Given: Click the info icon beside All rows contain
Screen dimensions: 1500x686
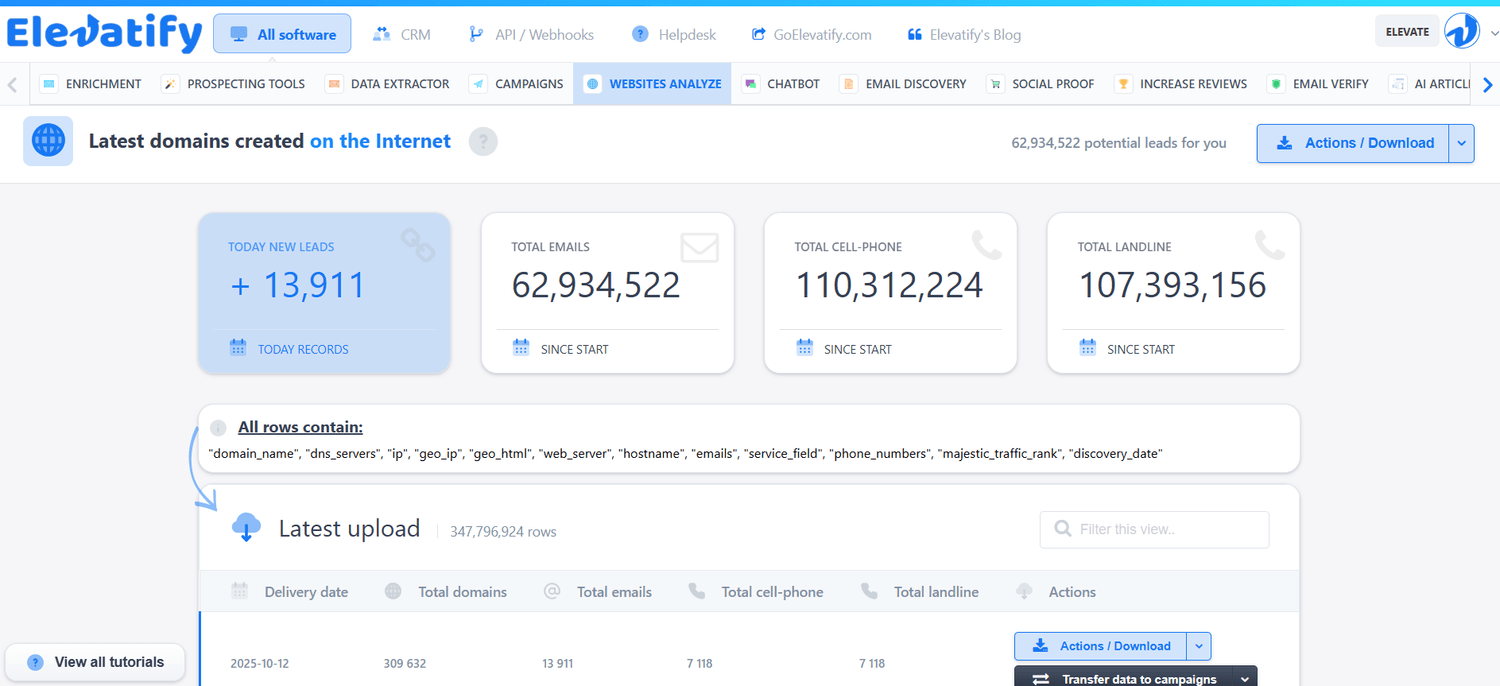Looking at the screenshot, I should tap(219, 428).
